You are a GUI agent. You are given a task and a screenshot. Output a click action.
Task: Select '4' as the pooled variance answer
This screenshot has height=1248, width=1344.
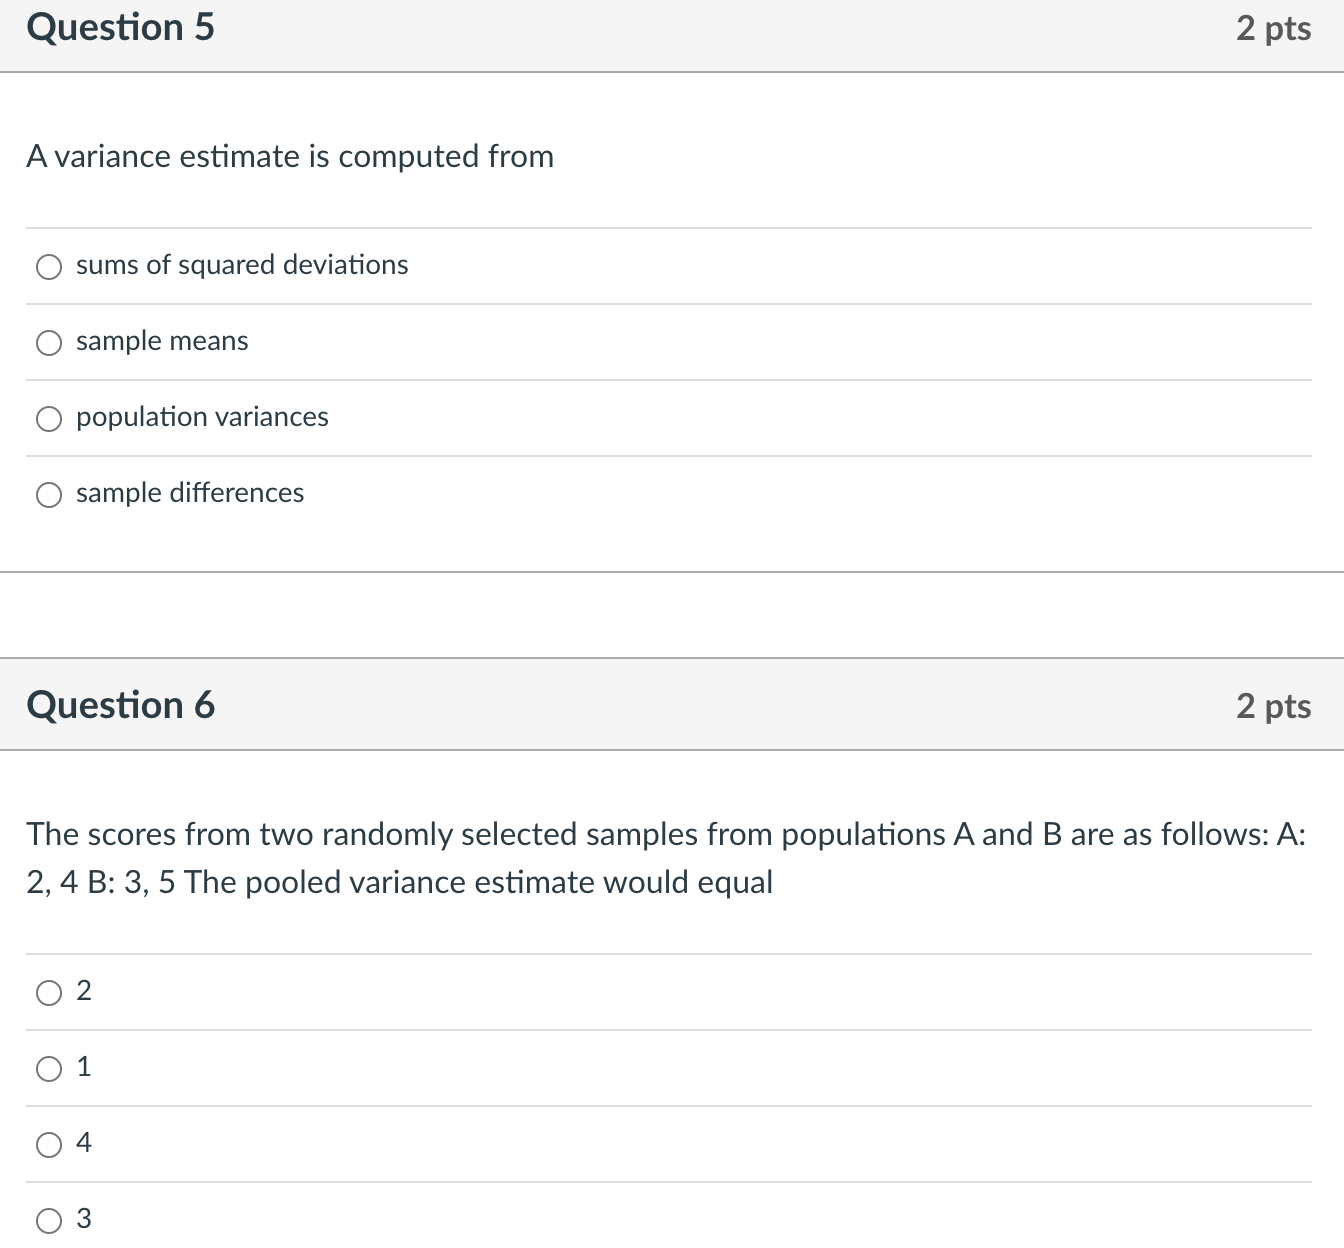pos(48,1144)
